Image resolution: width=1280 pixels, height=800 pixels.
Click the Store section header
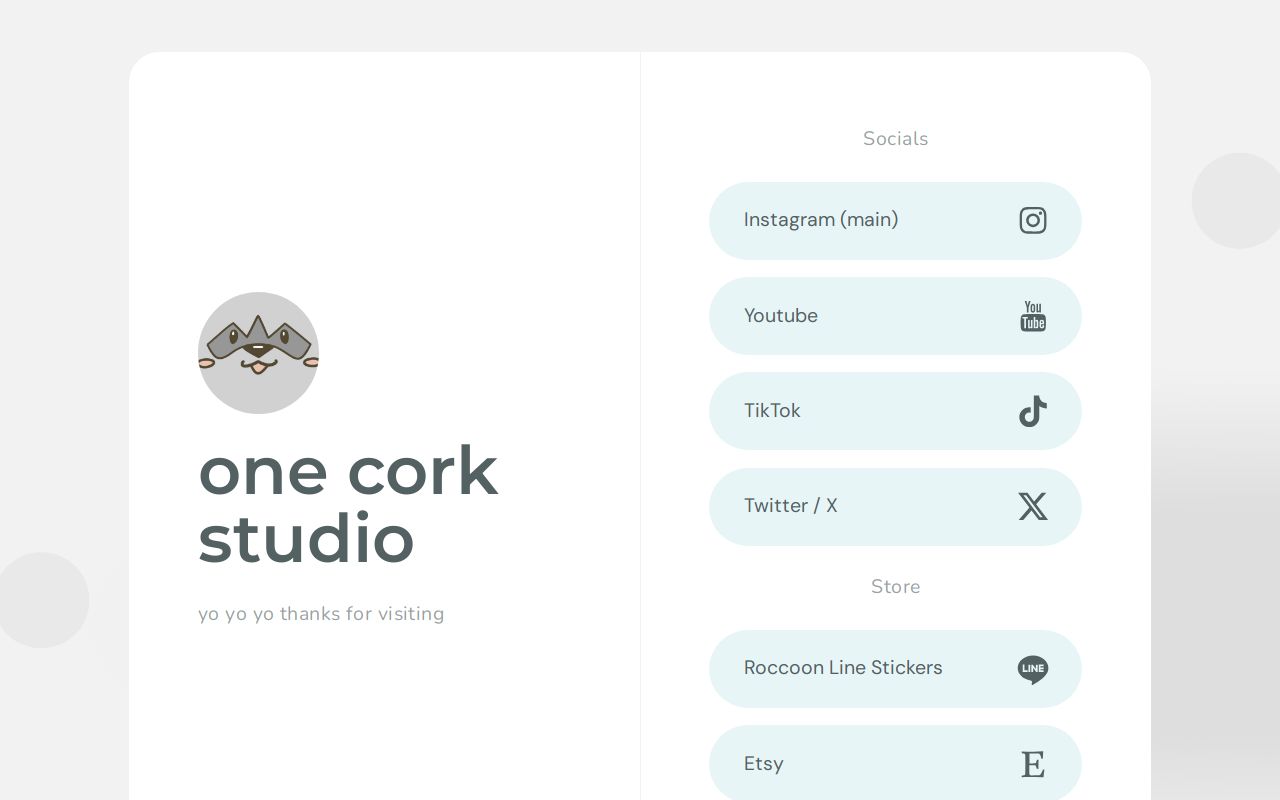click(895, 587)
